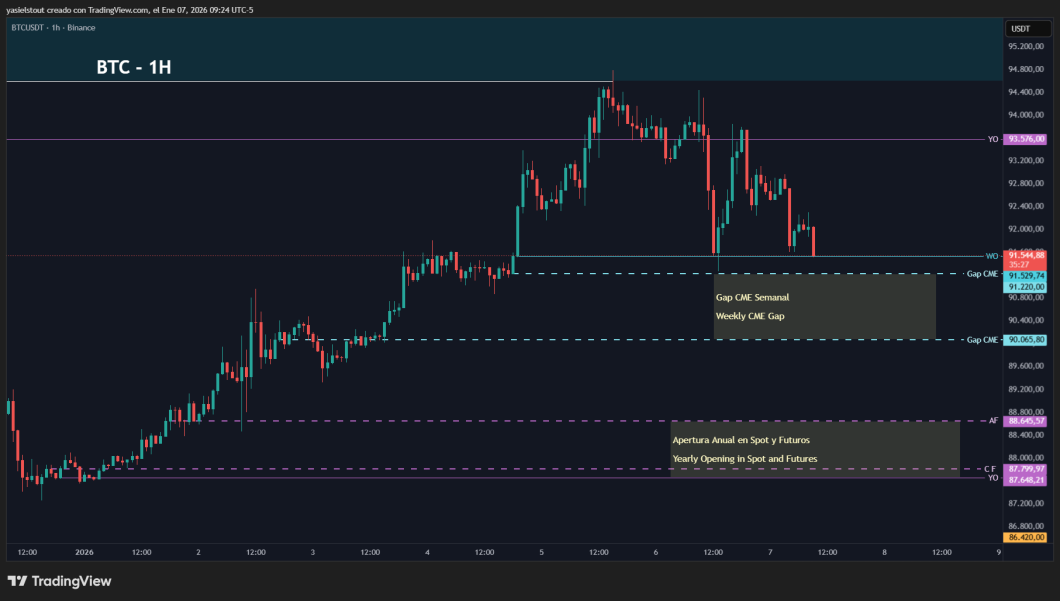Select the YO 87.648,21 price label

point(1025,480)
